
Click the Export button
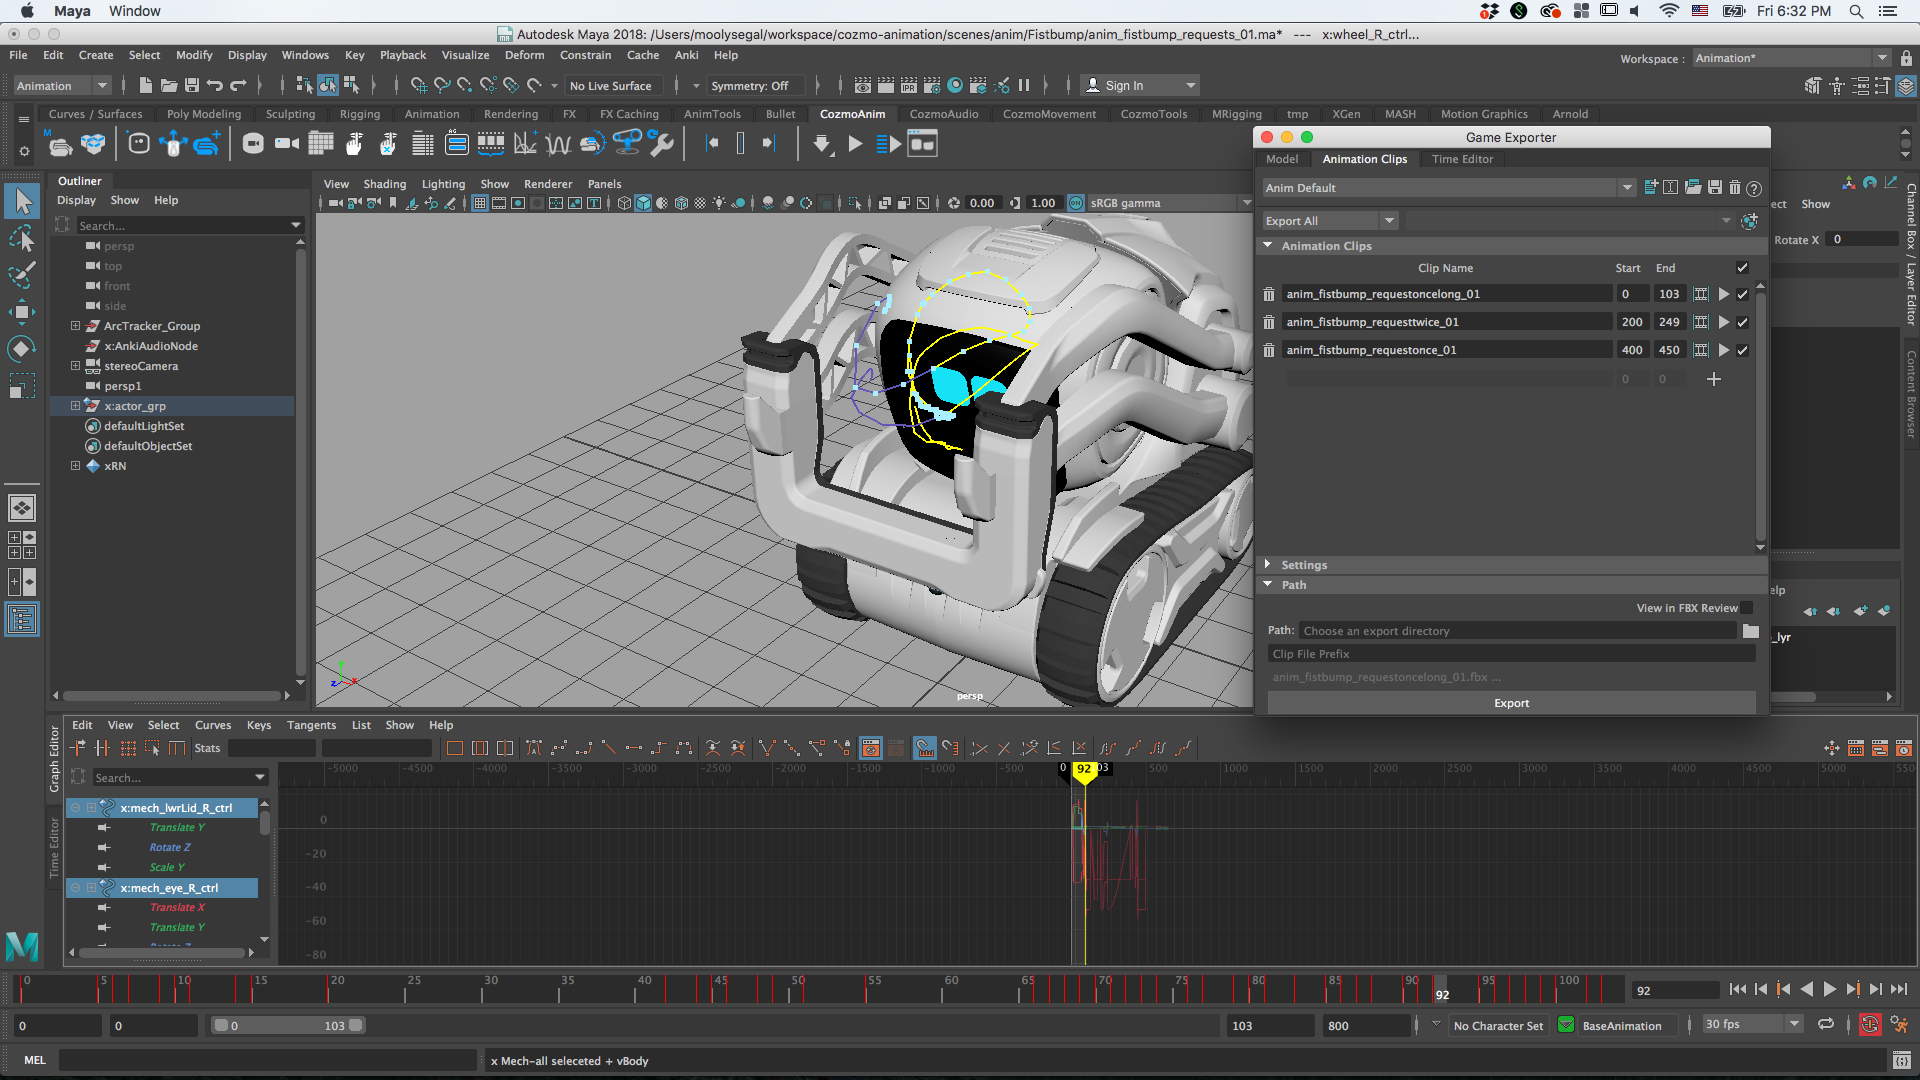1511,703
